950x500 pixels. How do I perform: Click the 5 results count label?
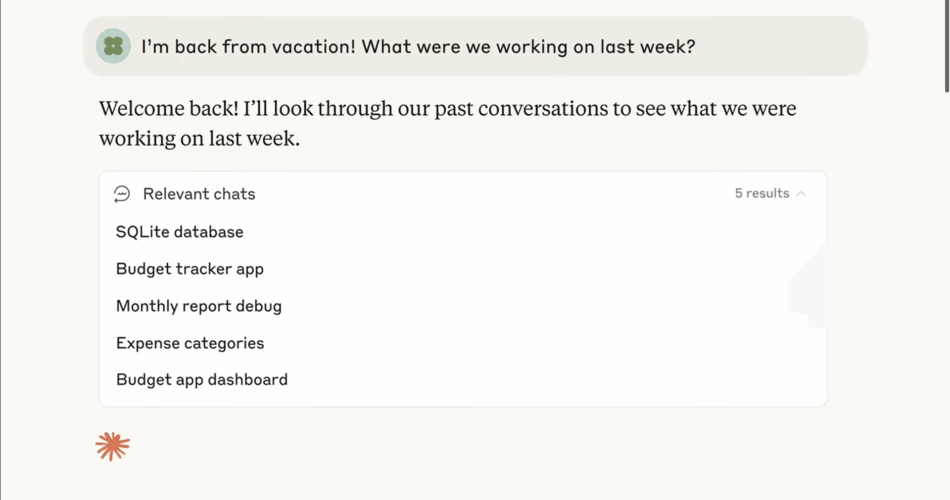tap(762, 193)
